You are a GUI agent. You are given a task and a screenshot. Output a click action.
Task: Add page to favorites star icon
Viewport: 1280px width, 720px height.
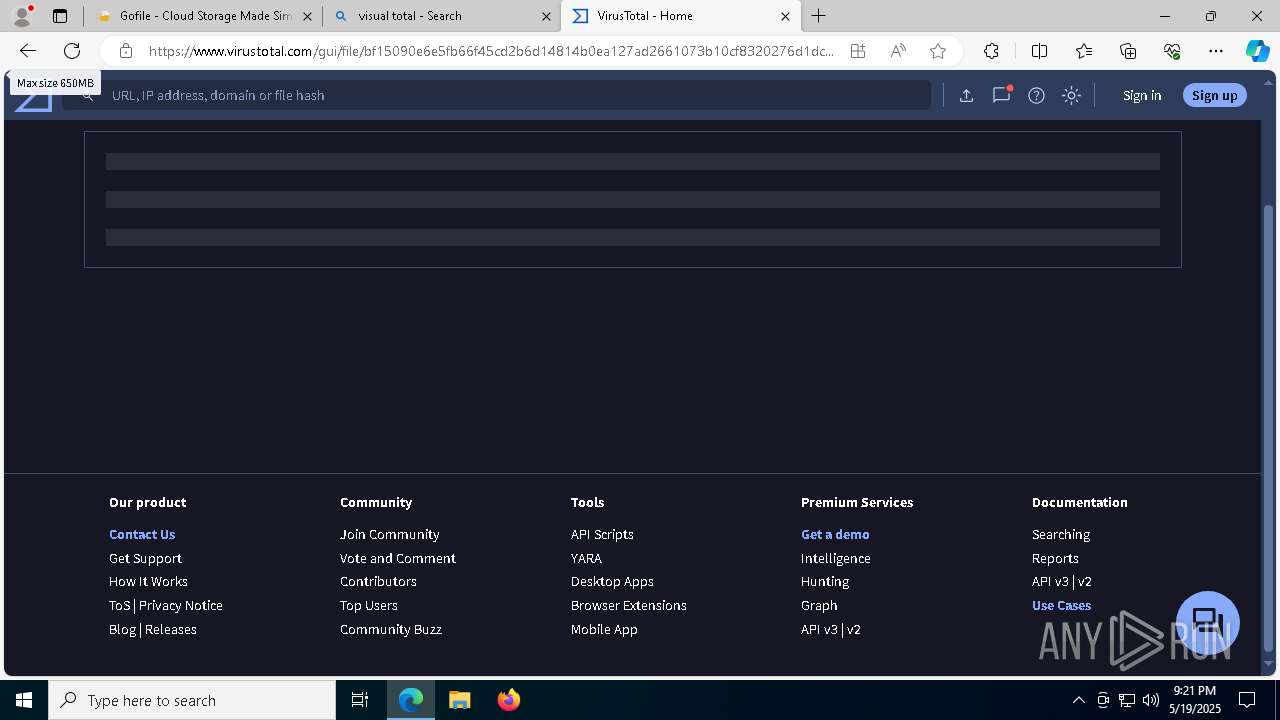coord(938,51)
